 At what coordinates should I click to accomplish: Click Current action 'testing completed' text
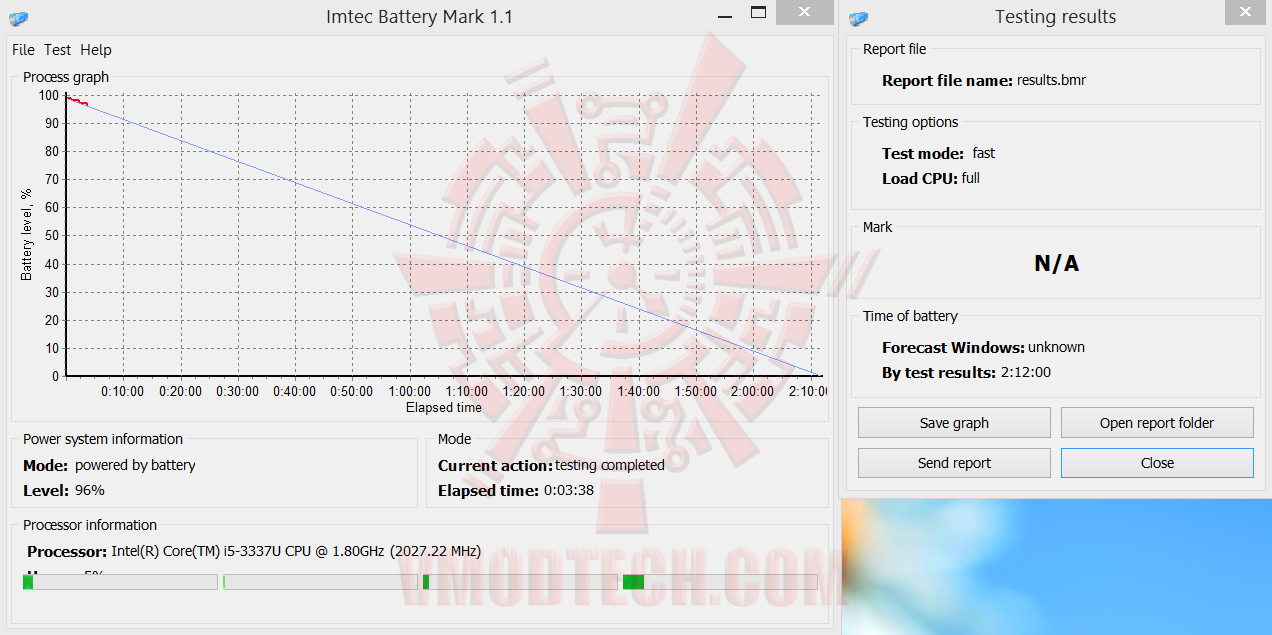610,465
